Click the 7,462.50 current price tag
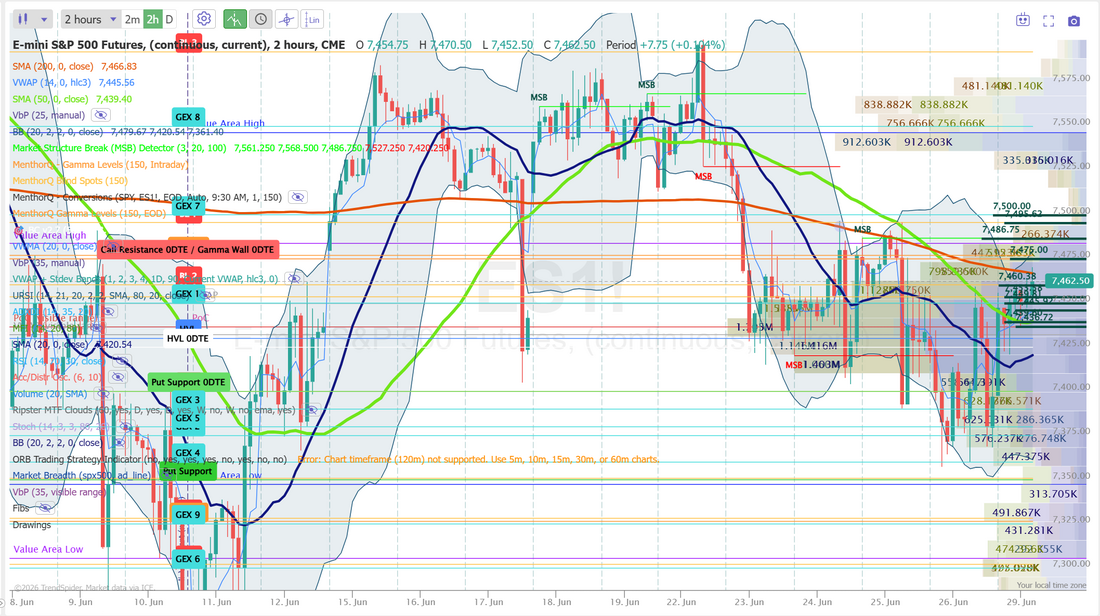 click(1070, 281)
